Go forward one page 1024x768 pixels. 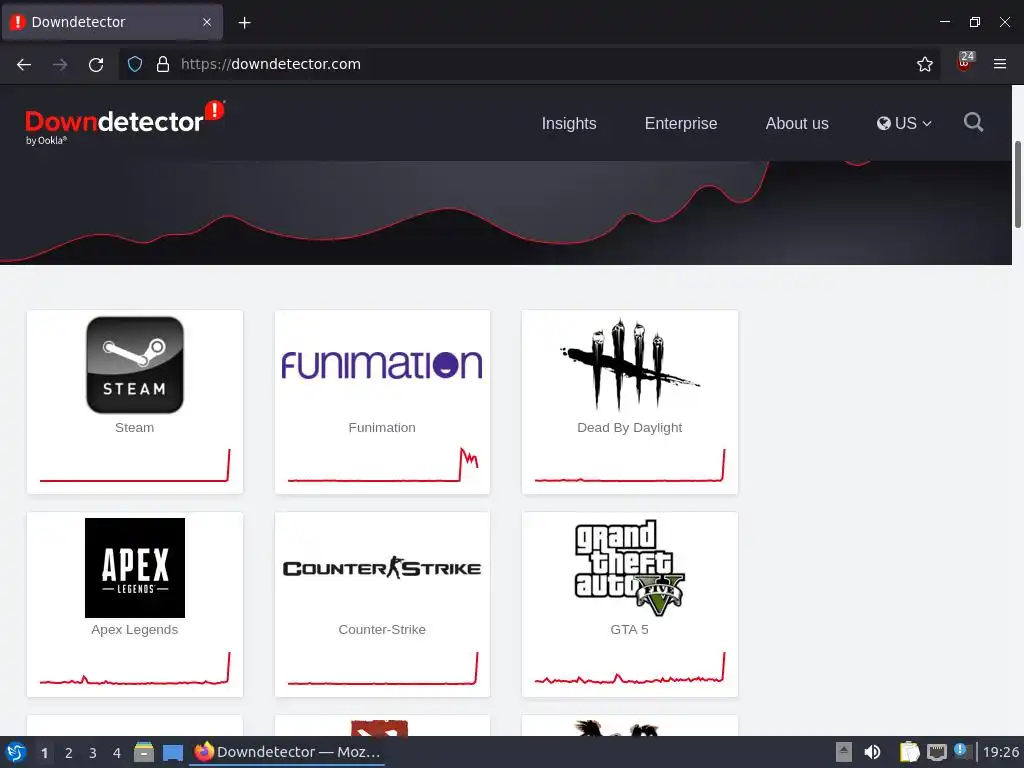(60, 64)
